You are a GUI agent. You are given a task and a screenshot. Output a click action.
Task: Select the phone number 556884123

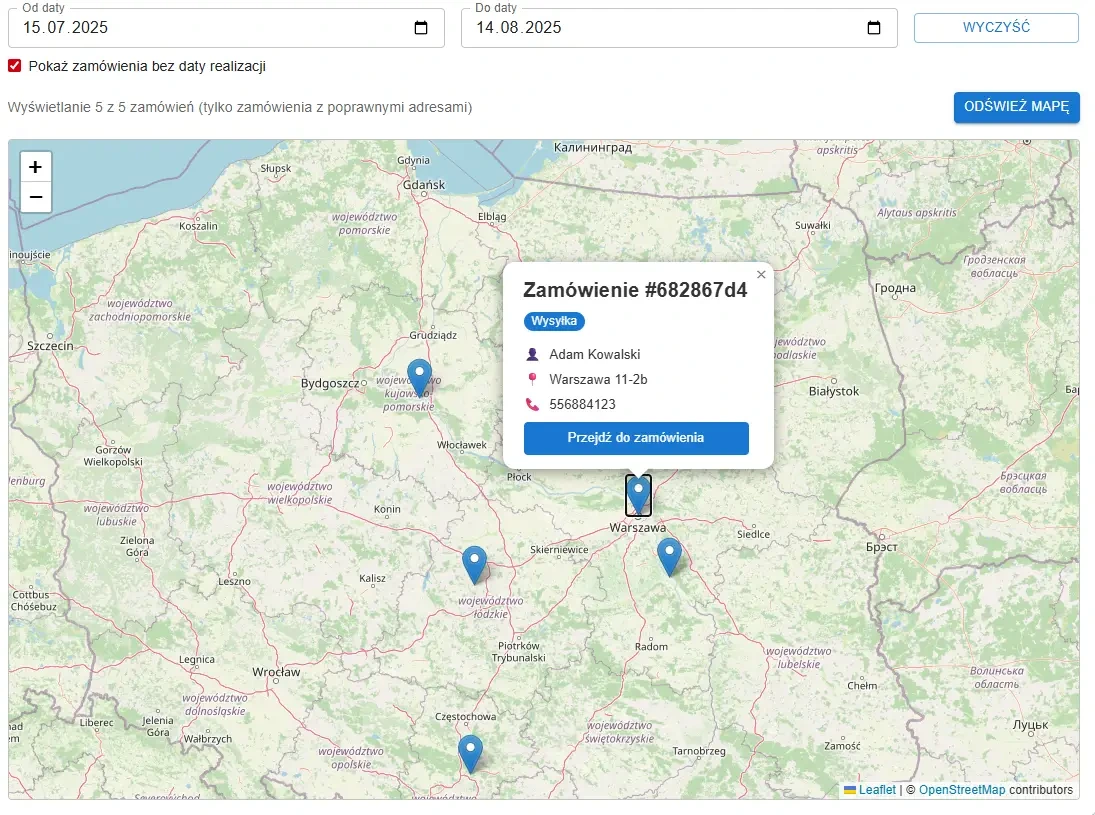point(582,404)
